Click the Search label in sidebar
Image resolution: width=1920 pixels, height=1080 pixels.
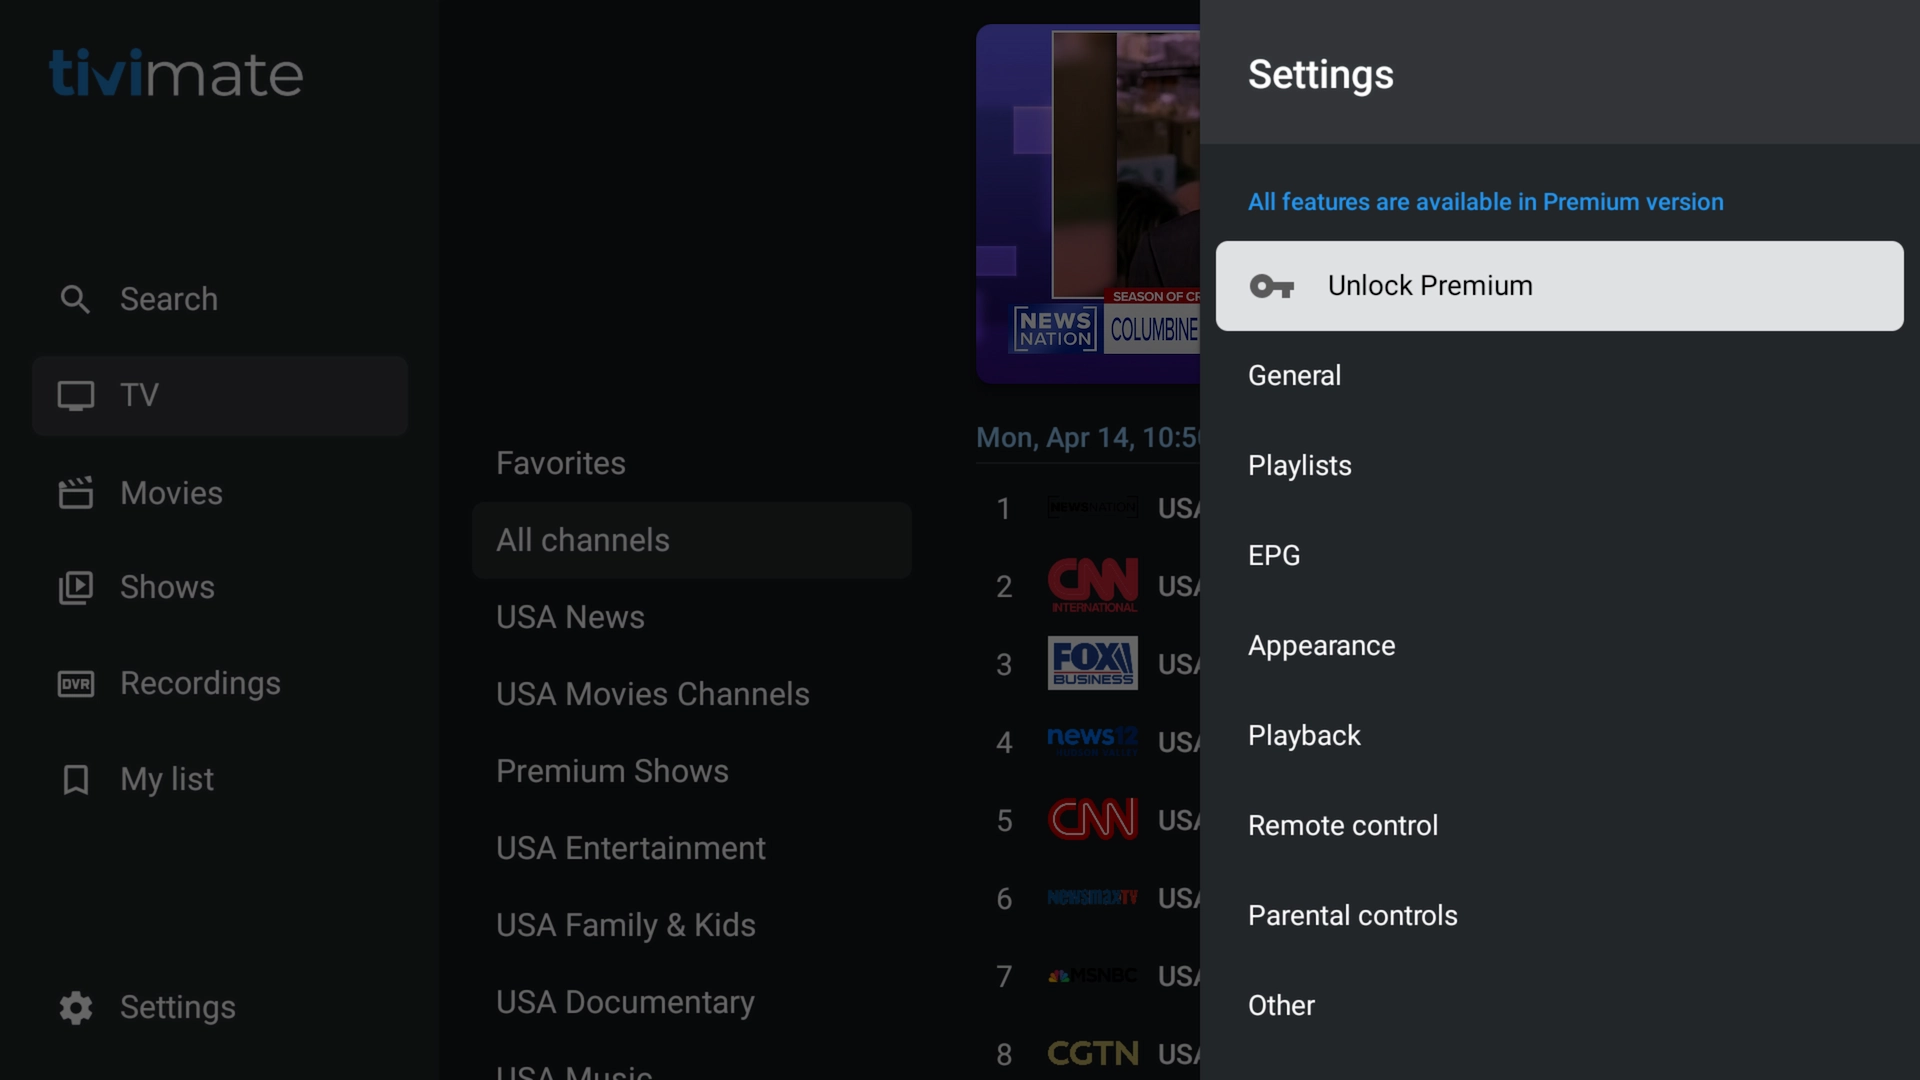coord(169,299)
